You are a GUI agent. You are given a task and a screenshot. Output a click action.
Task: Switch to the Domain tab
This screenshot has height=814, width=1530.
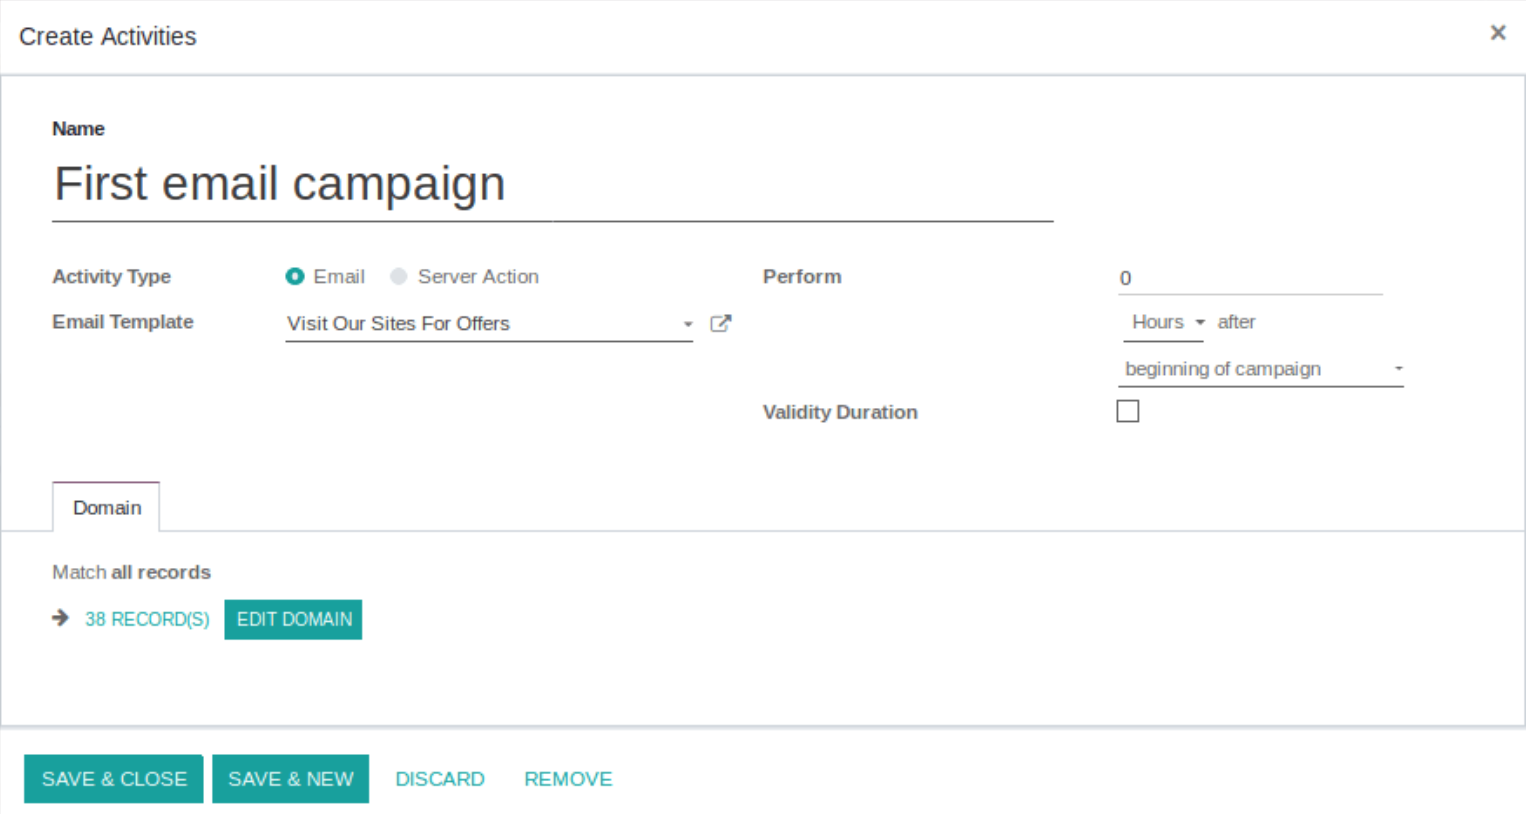106,507
